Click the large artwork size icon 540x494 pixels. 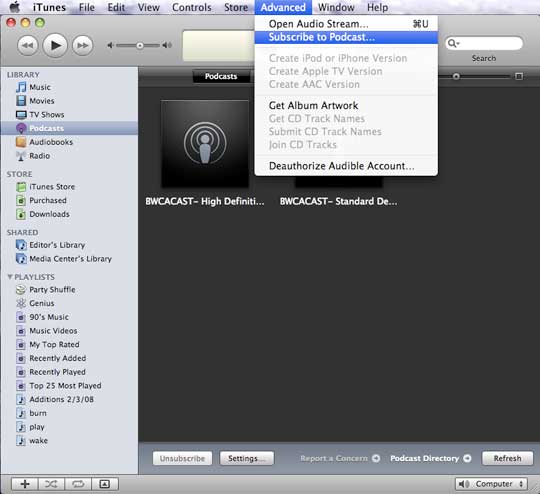[519, 76]
